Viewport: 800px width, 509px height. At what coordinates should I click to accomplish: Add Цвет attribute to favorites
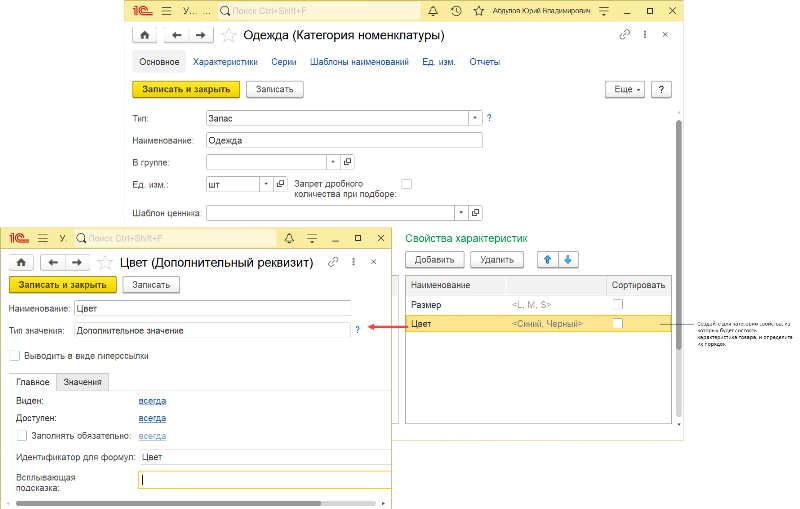(105, 263)
